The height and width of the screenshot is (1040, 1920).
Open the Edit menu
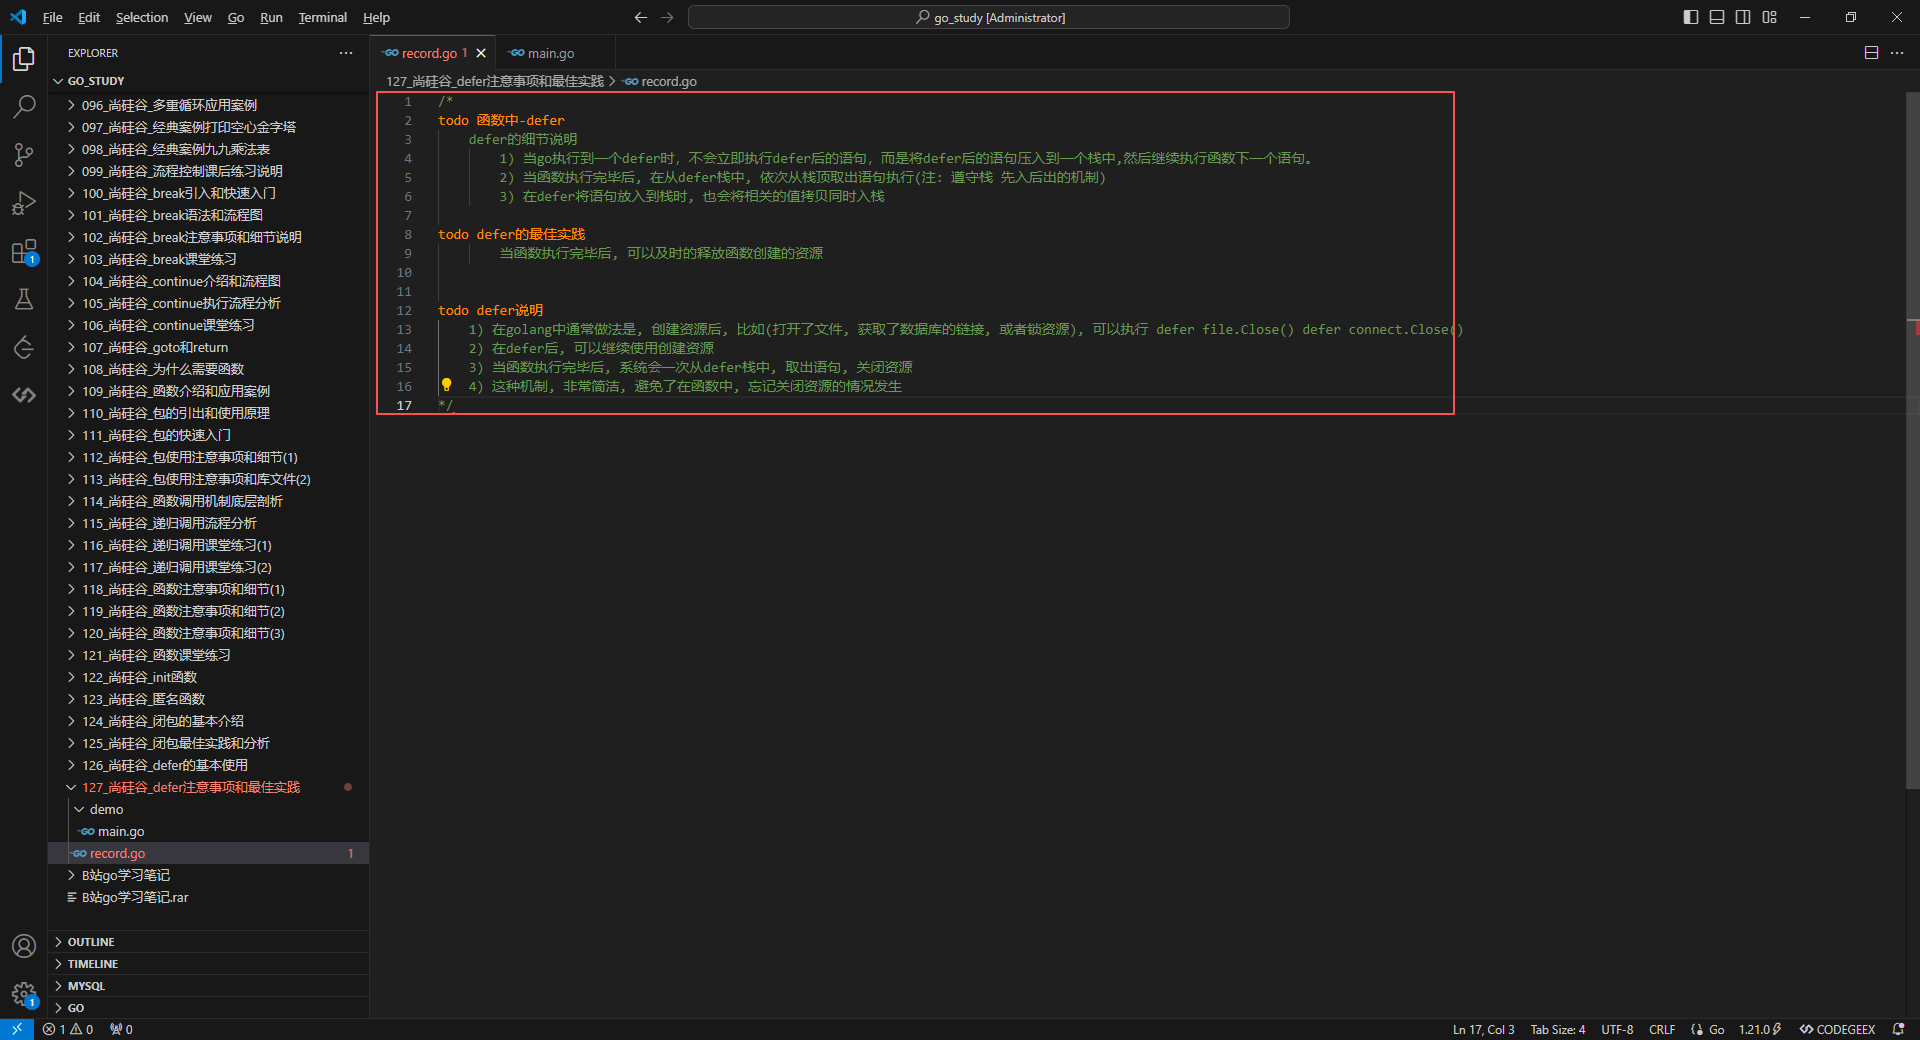pyautogui.click(x=89, y=17)
